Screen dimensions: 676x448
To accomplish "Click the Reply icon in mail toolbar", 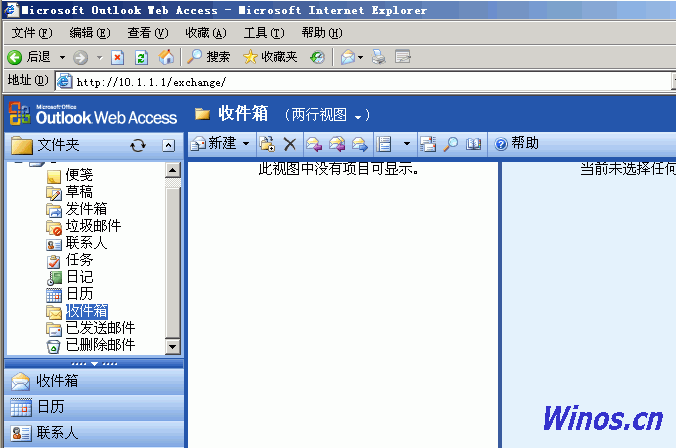I will point(314,144).
